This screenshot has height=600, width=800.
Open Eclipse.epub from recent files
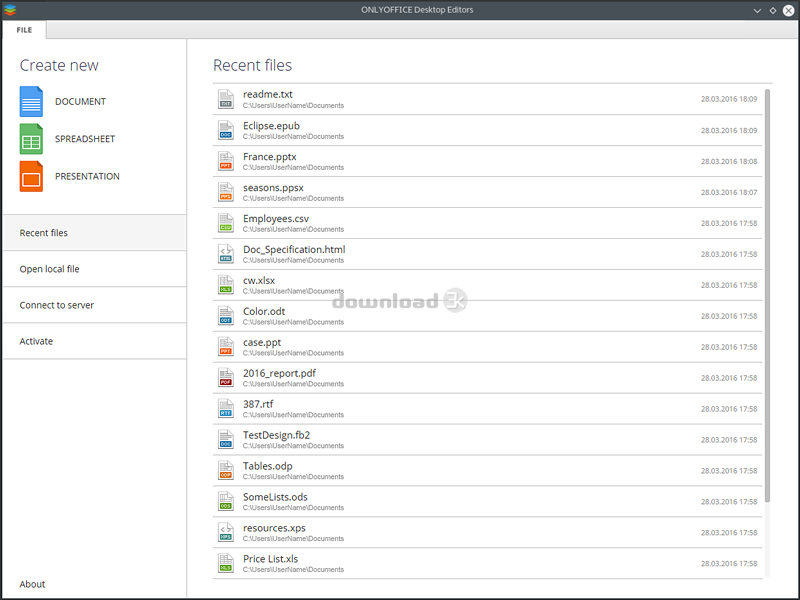[488, 130]
